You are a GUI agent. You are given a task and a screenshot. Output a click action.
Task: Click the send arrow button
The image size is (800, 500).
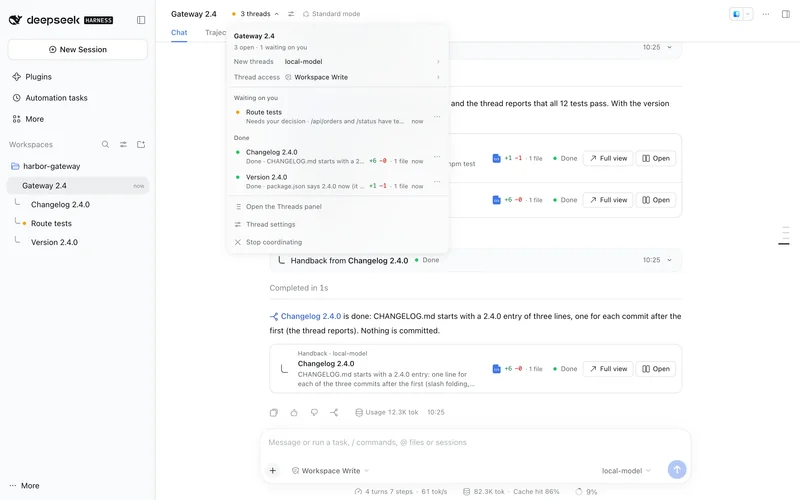[x=677, y=469]
